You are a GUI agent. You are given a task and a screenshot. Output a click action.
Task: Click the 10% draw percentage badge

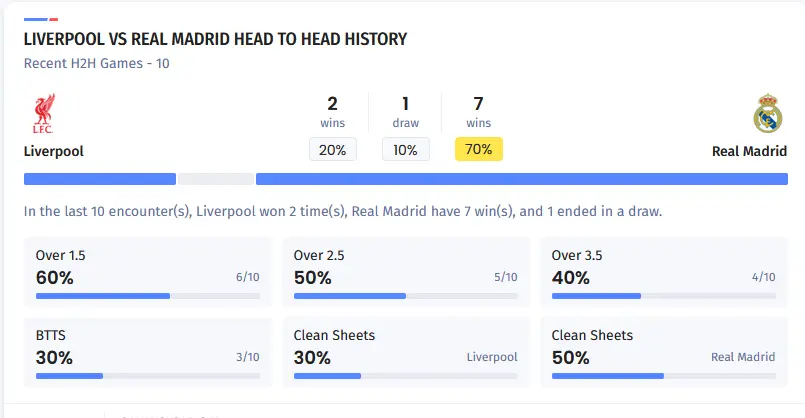coord(406,150)
